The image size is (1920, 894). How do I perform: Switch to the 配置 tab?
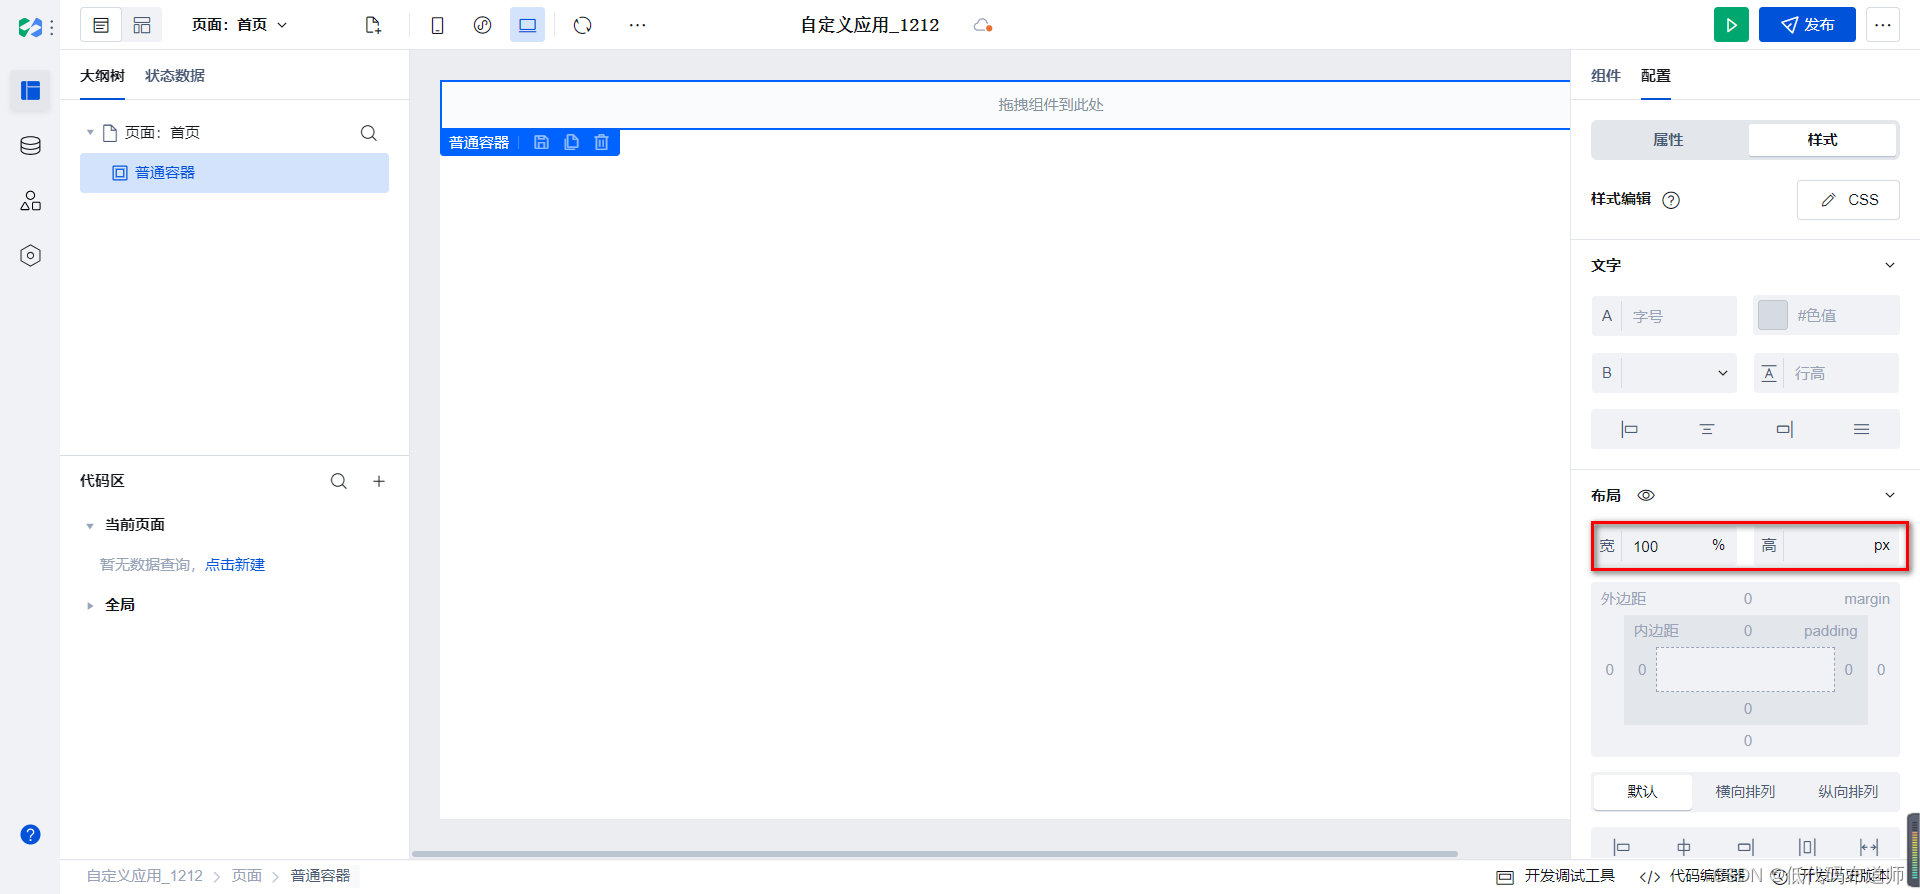[1655, 76]
